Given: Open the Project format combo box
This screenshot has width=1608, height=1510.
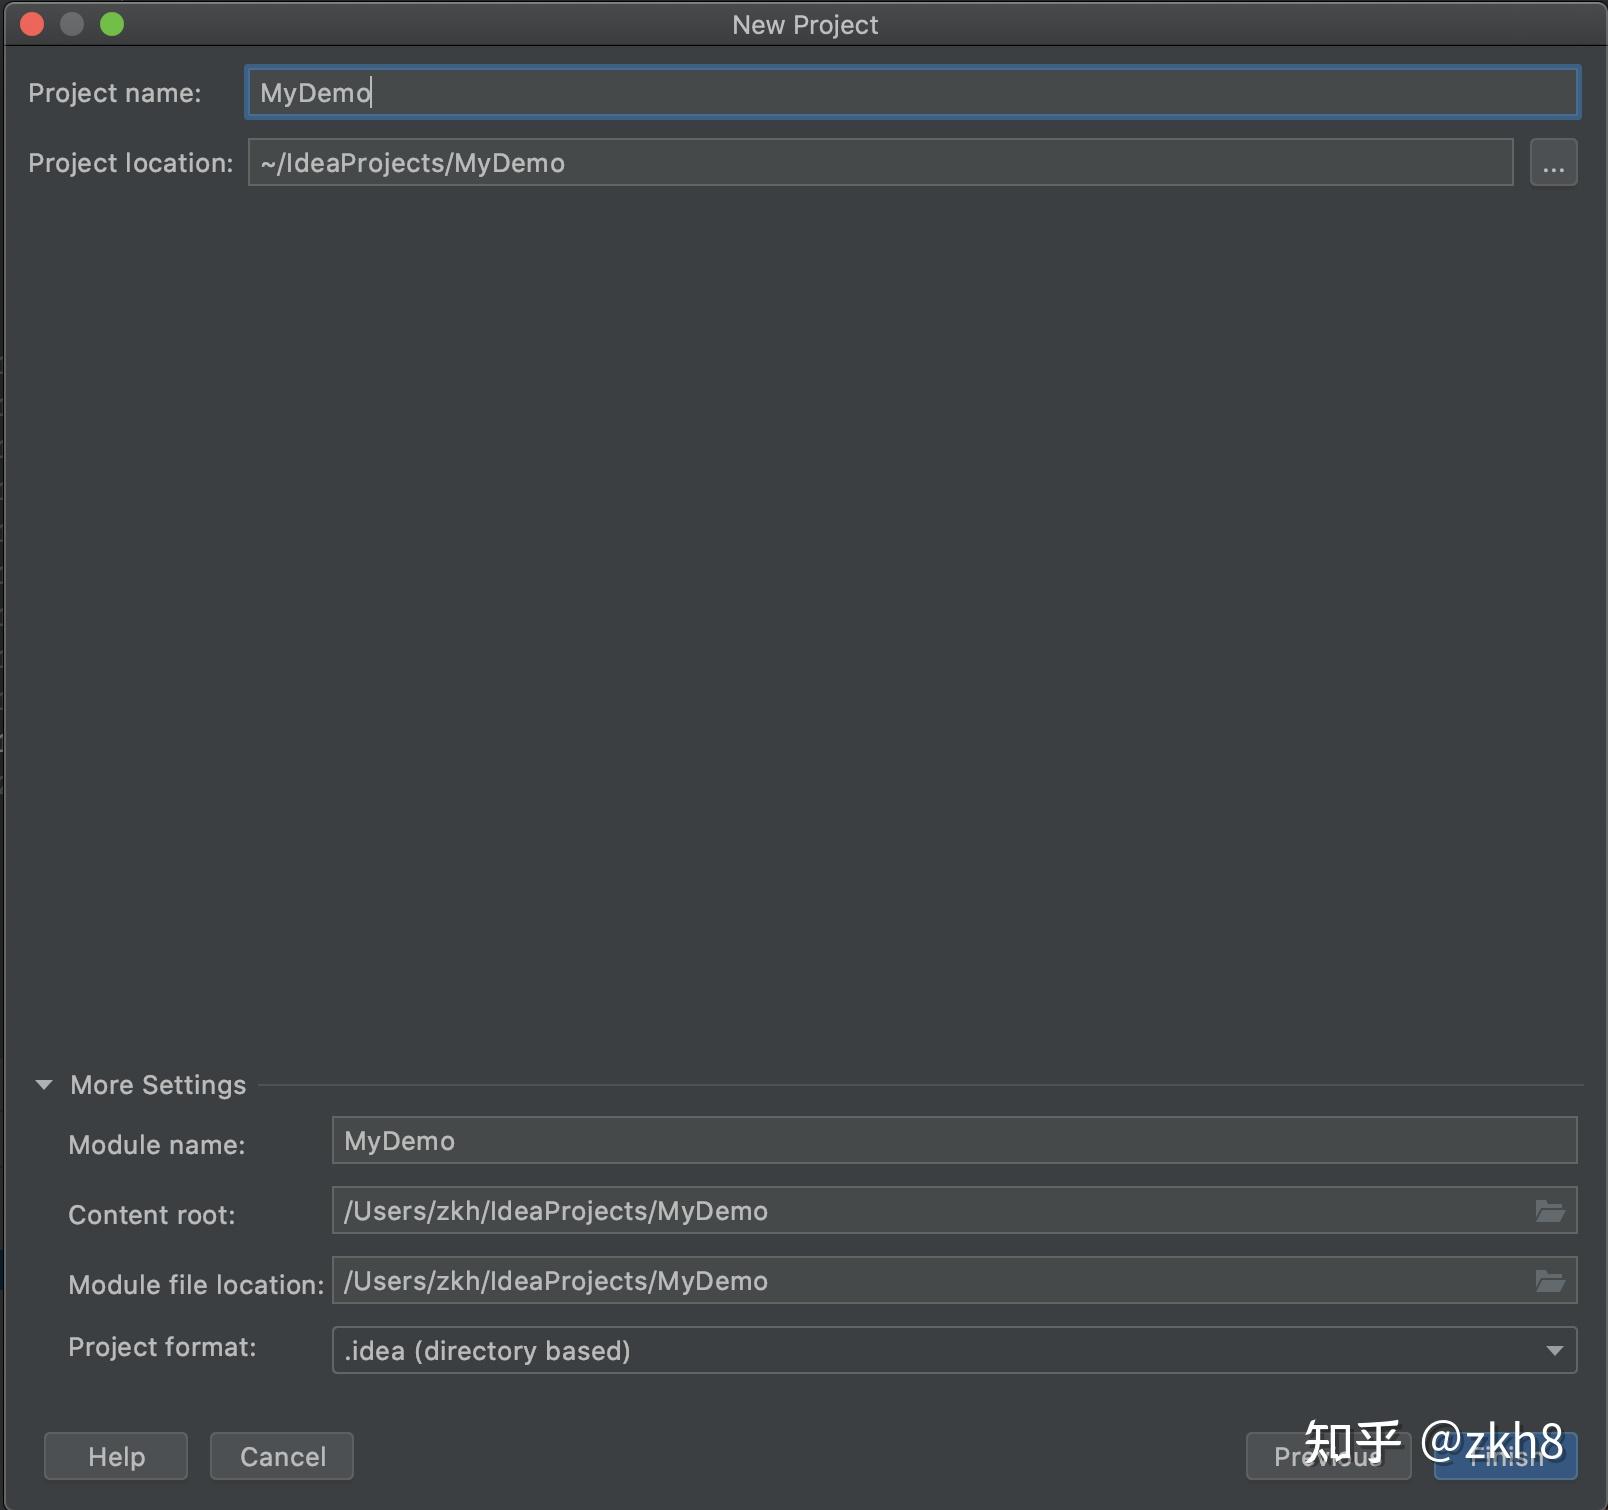Looking at the screenshot, I should (x=952, y=1350).
